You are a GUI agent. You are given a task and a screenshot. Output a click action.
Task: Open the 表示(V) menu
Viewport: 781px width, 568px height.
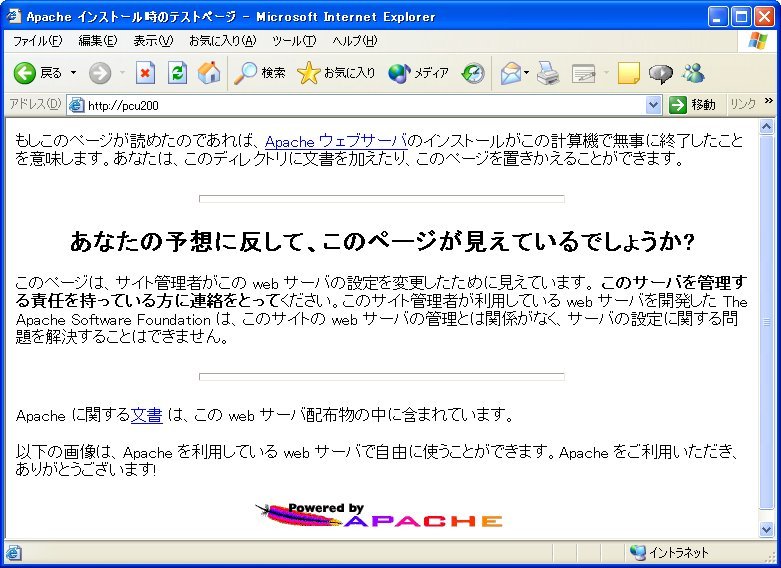[153, 41]
